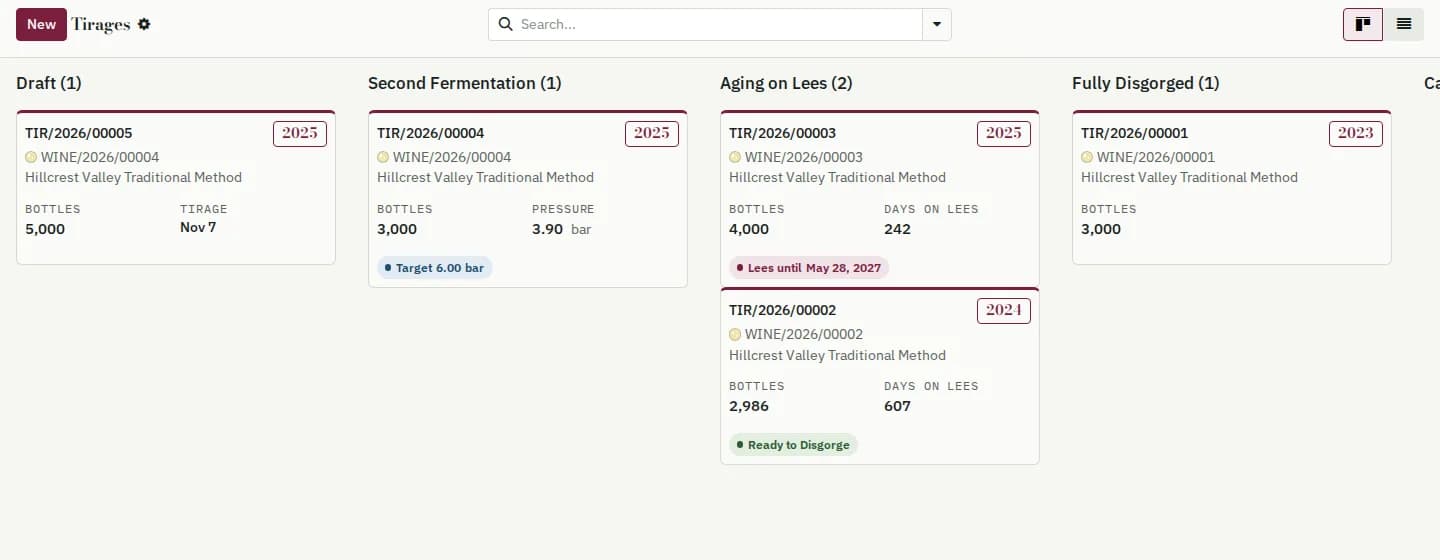The height and width of the screenshot is (560, 1440).
Task: Select the Second Fermentation (1) column header
Action: pos(465,83)
